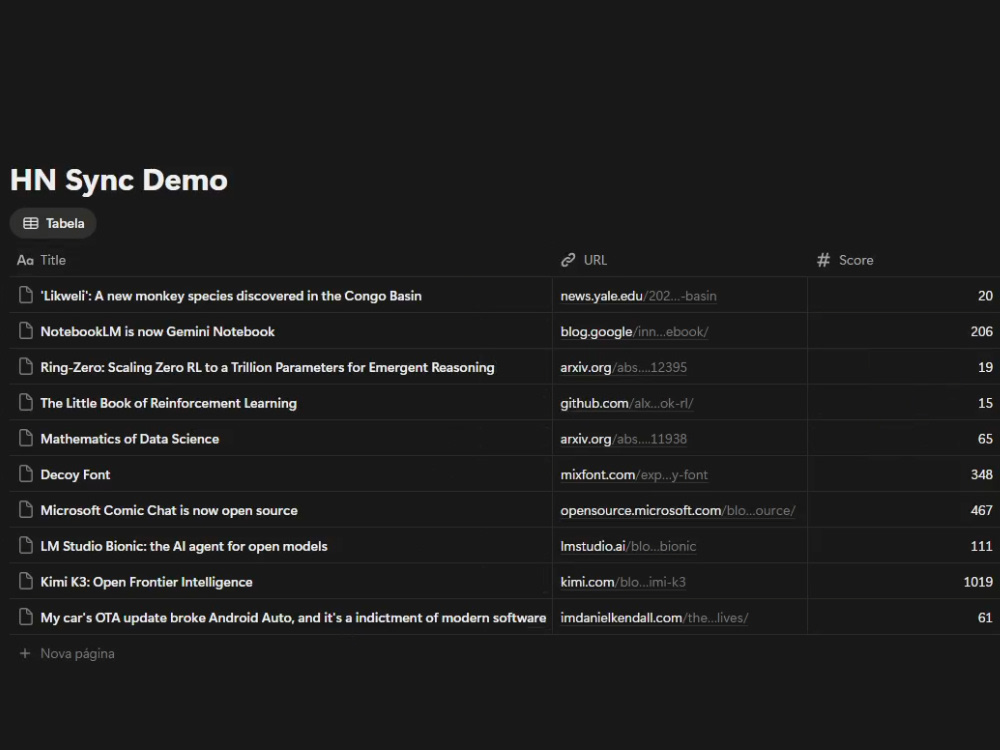Screen dimensions: 1000x750
Task: Select the Tabela view tab
Action: [53, 223]
